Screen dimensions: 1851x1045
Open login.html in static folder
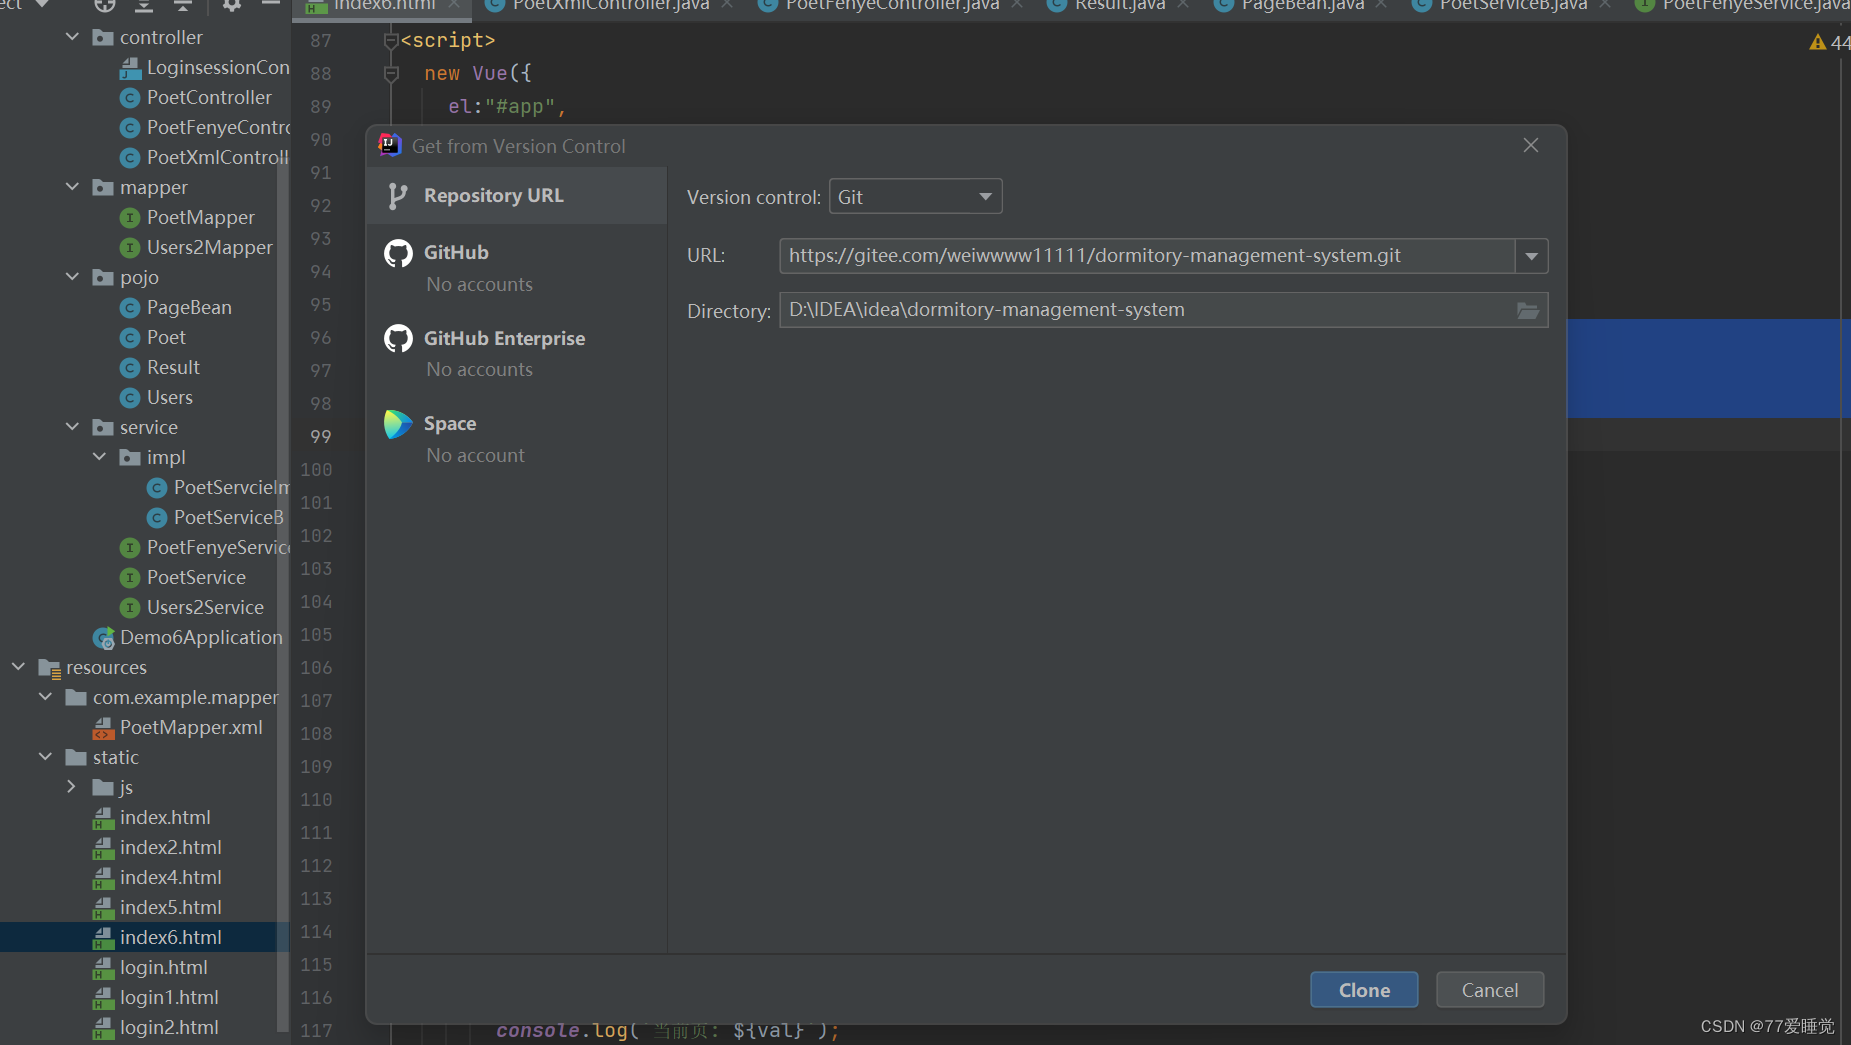[x=150, y=967]
